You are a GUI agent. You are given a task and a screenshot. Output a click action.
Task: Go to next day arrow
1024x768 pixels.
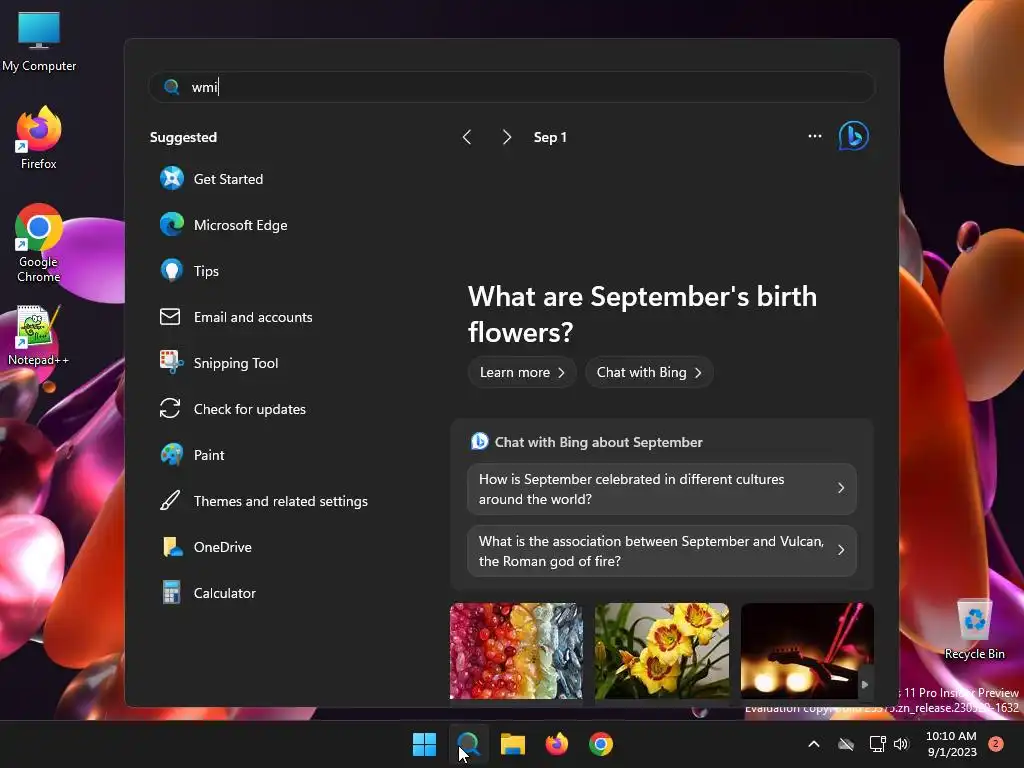tap(506, 137)
